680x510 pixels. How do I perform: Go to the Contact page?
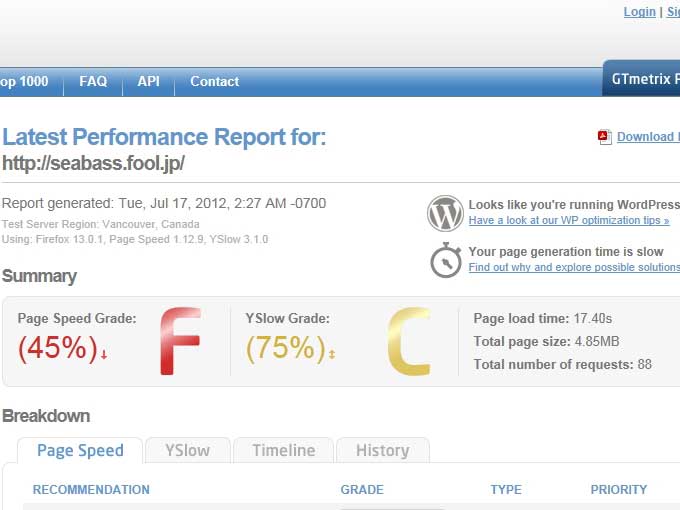click(214, 82)
